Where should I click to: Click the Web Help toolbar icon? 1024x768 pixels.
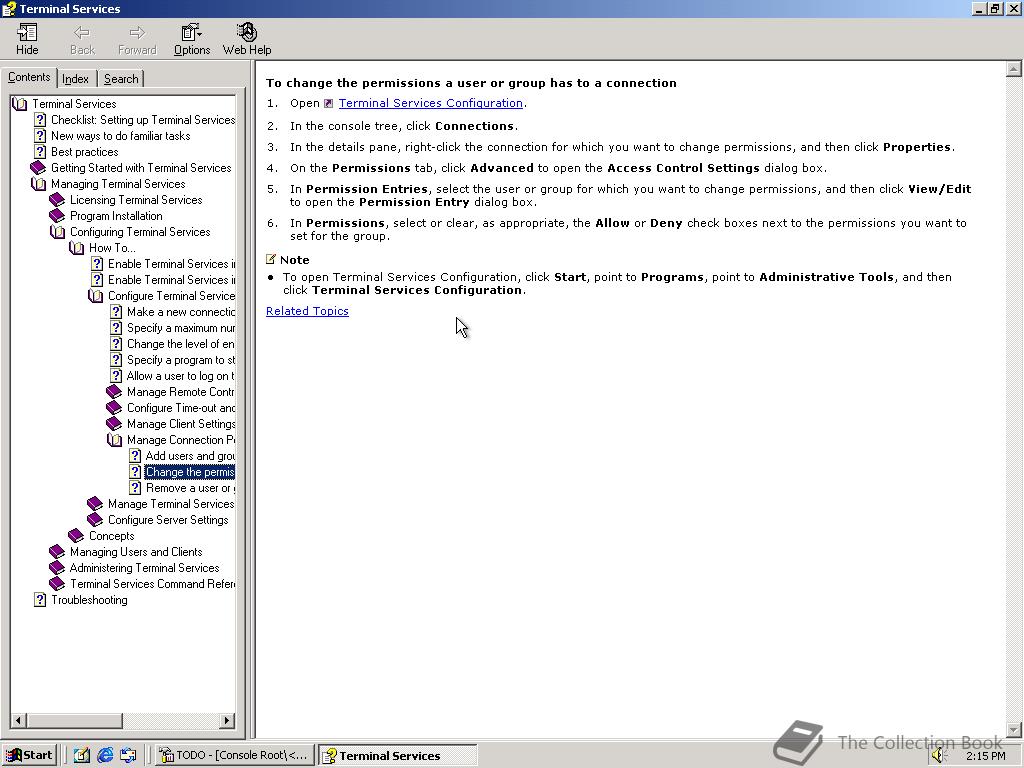pyautogui.click(x=247, y=39)
